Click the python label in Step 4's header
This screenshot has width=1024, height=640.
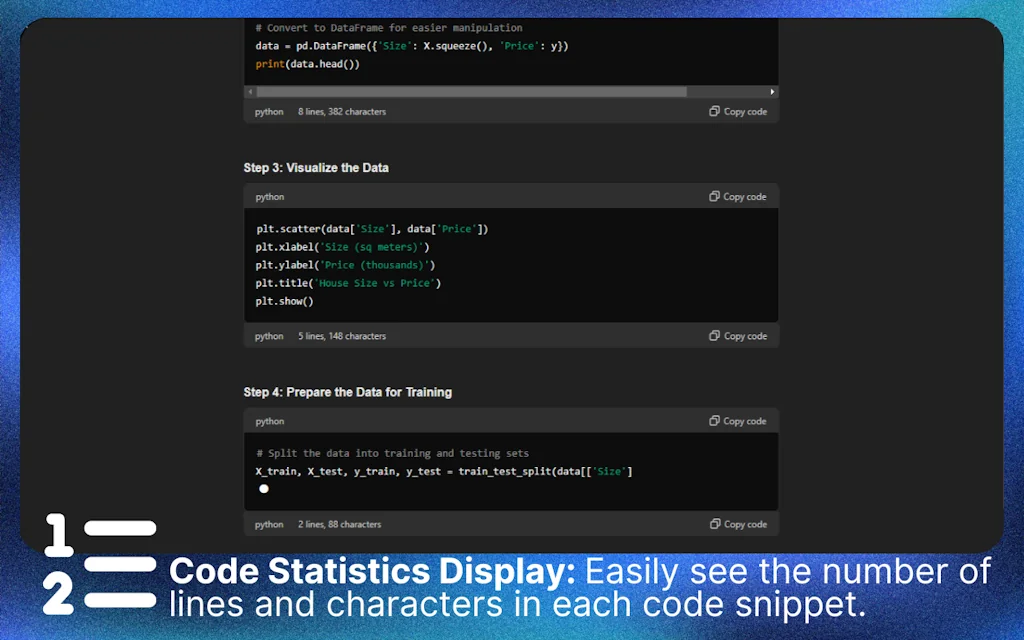tap(268, 420)
